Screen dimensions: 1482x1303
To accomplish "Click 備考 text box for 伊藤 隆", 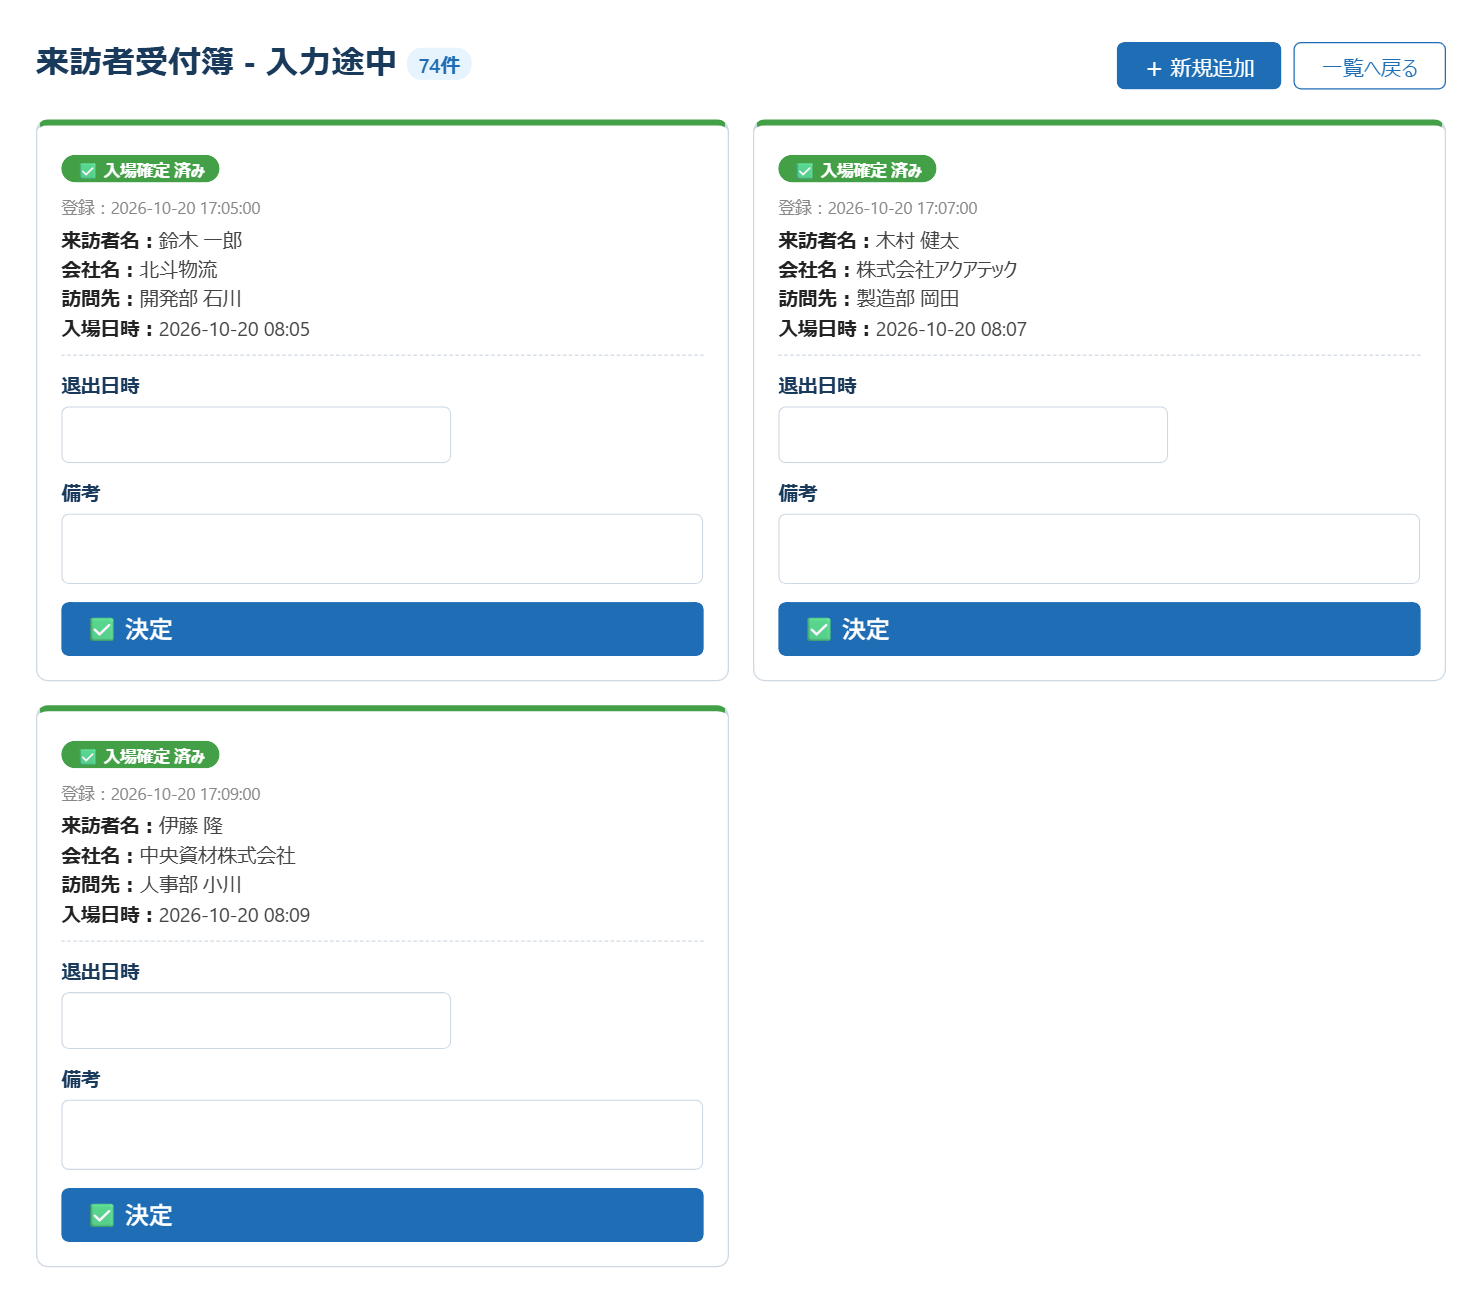I will point(382,1135).
